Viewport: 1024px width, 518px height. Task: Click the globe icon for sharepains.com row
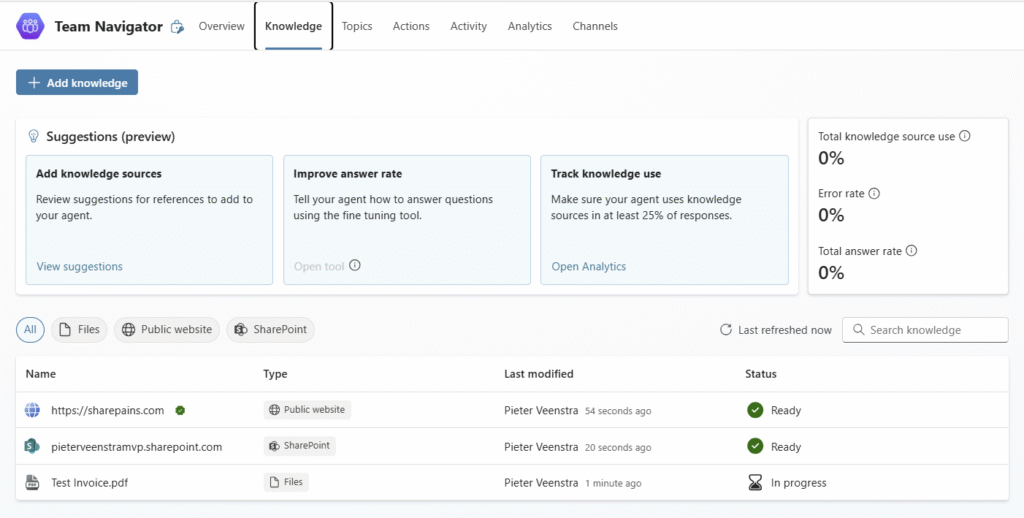pyautogui.click(x=32, y=410)
